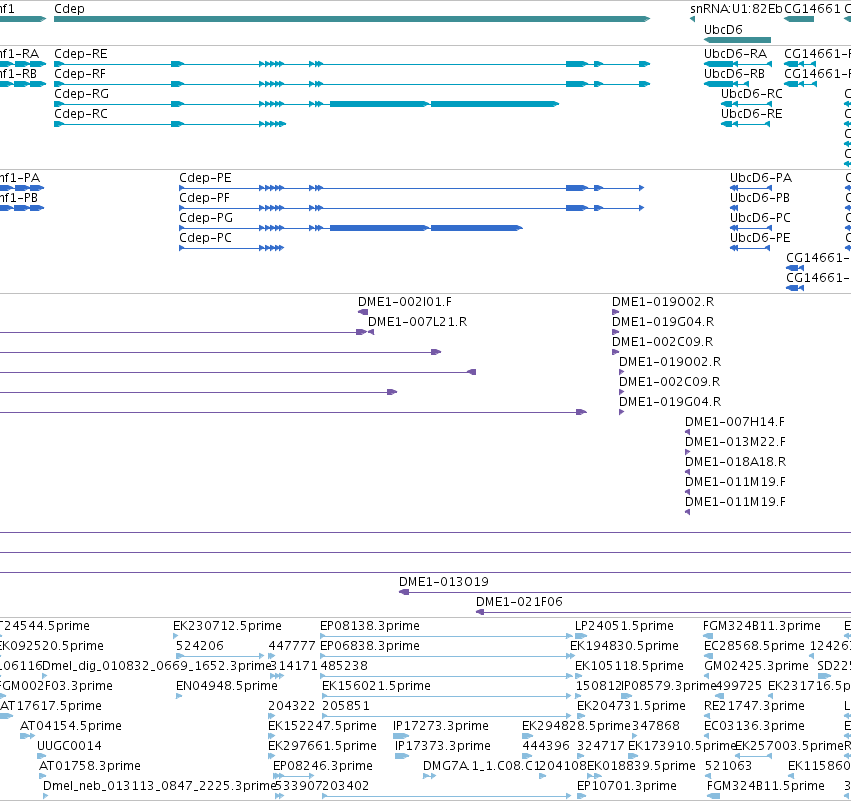Screen dimensions: 851x801
Task: Select the FGM324B11.5prime label
Action: pos(765,786)
